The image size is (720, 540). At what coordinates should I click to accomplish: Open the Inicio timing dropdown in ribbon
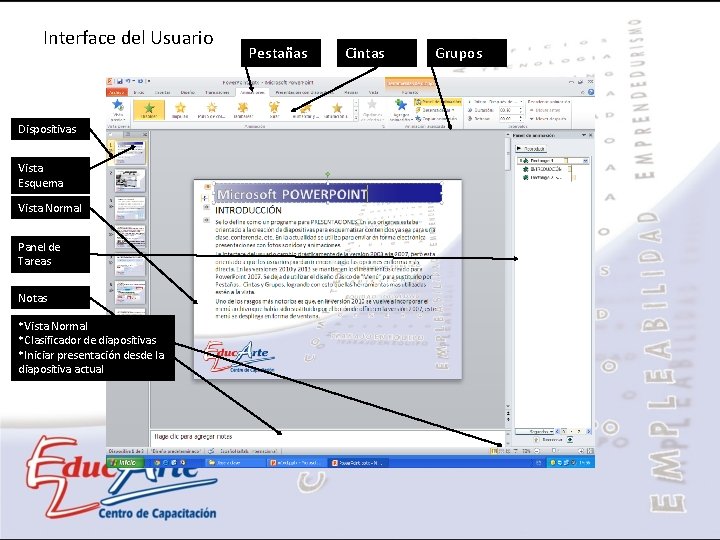[506, 101]
